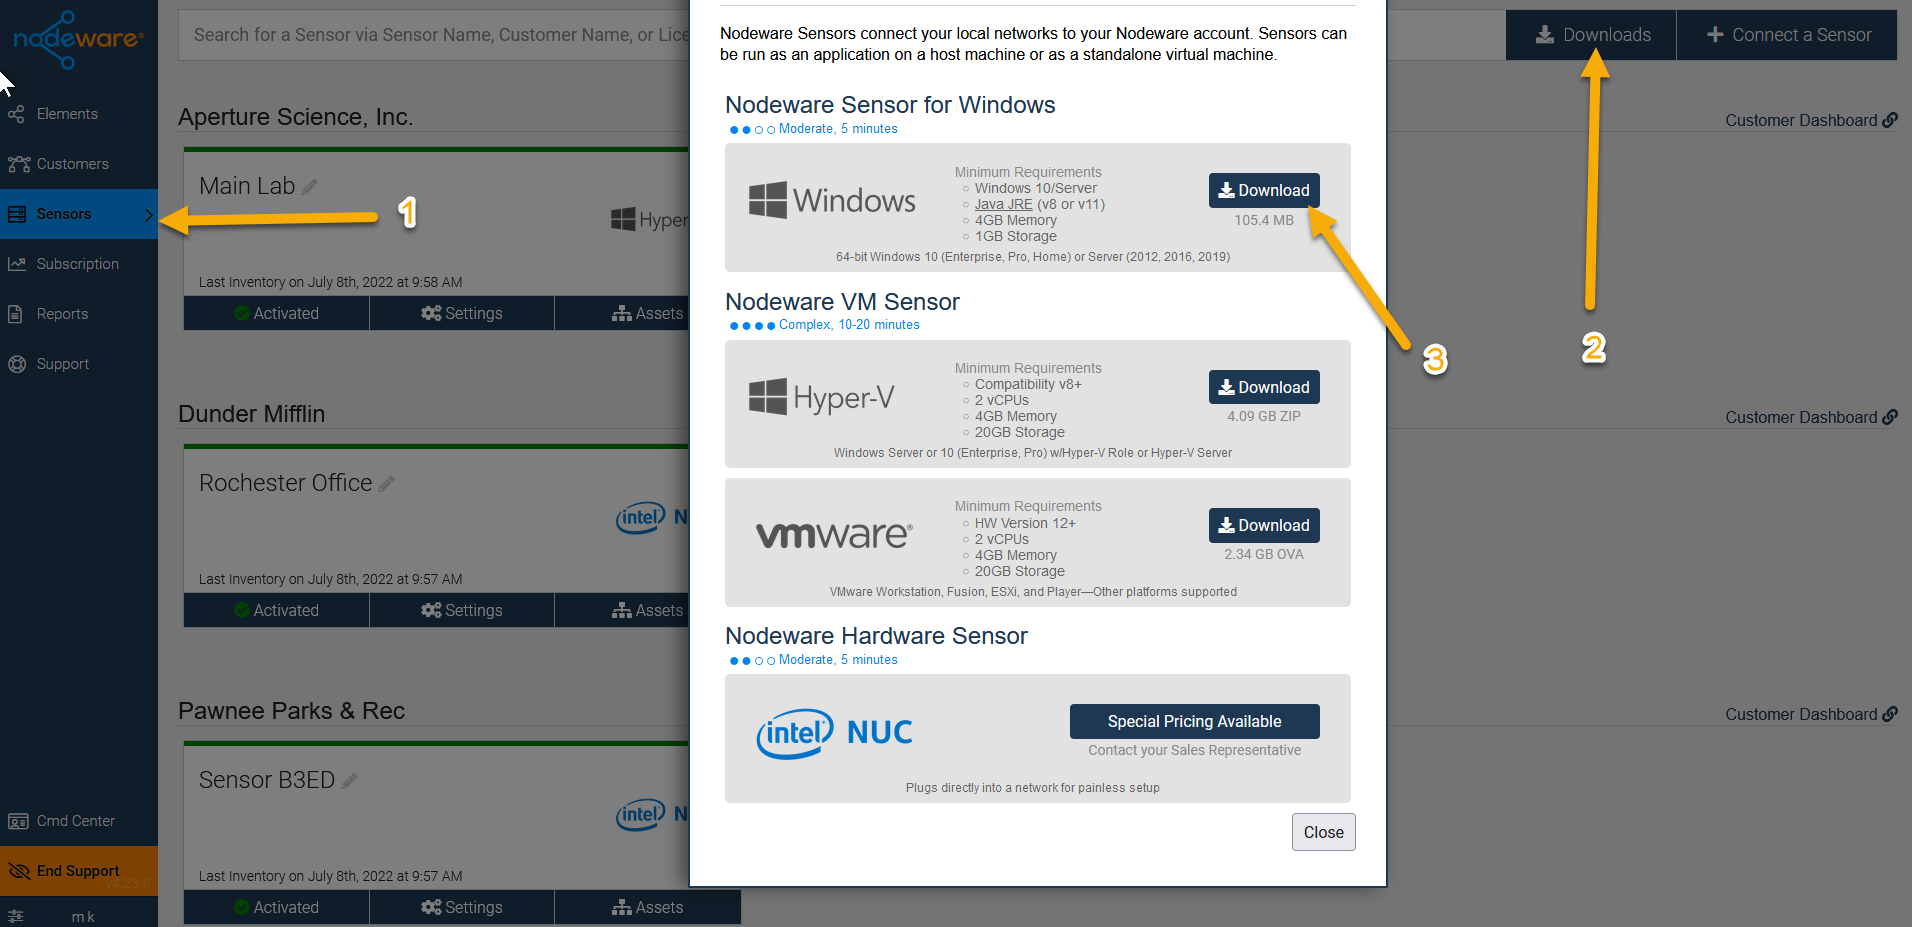Click the Reports document icon
This screenshot has height=927, width=1912.
coord(16,313)
